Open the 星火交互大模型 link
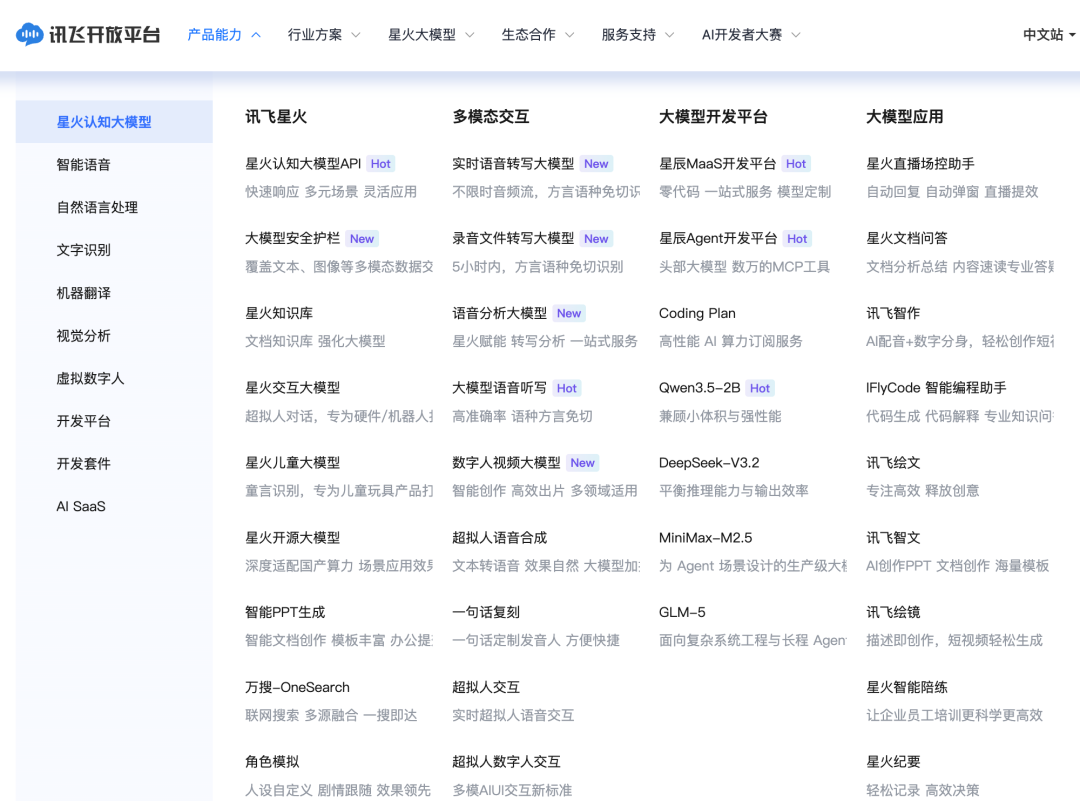 293,388
